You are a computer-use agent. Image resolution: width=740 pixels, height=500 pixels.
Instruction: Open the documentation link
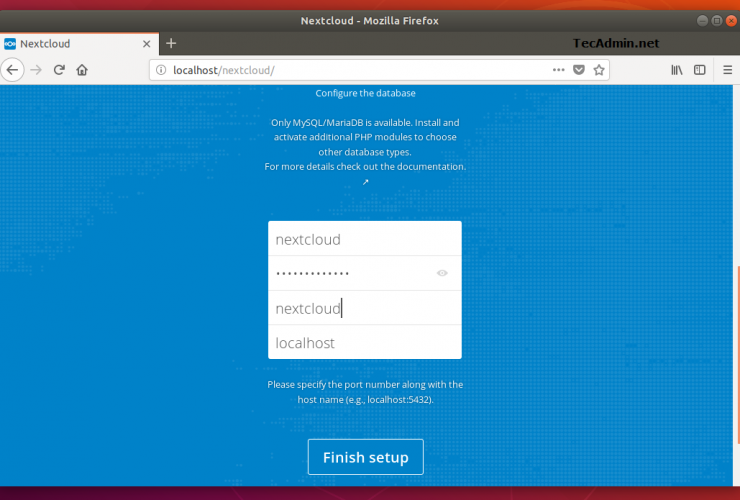pos(365,182)
